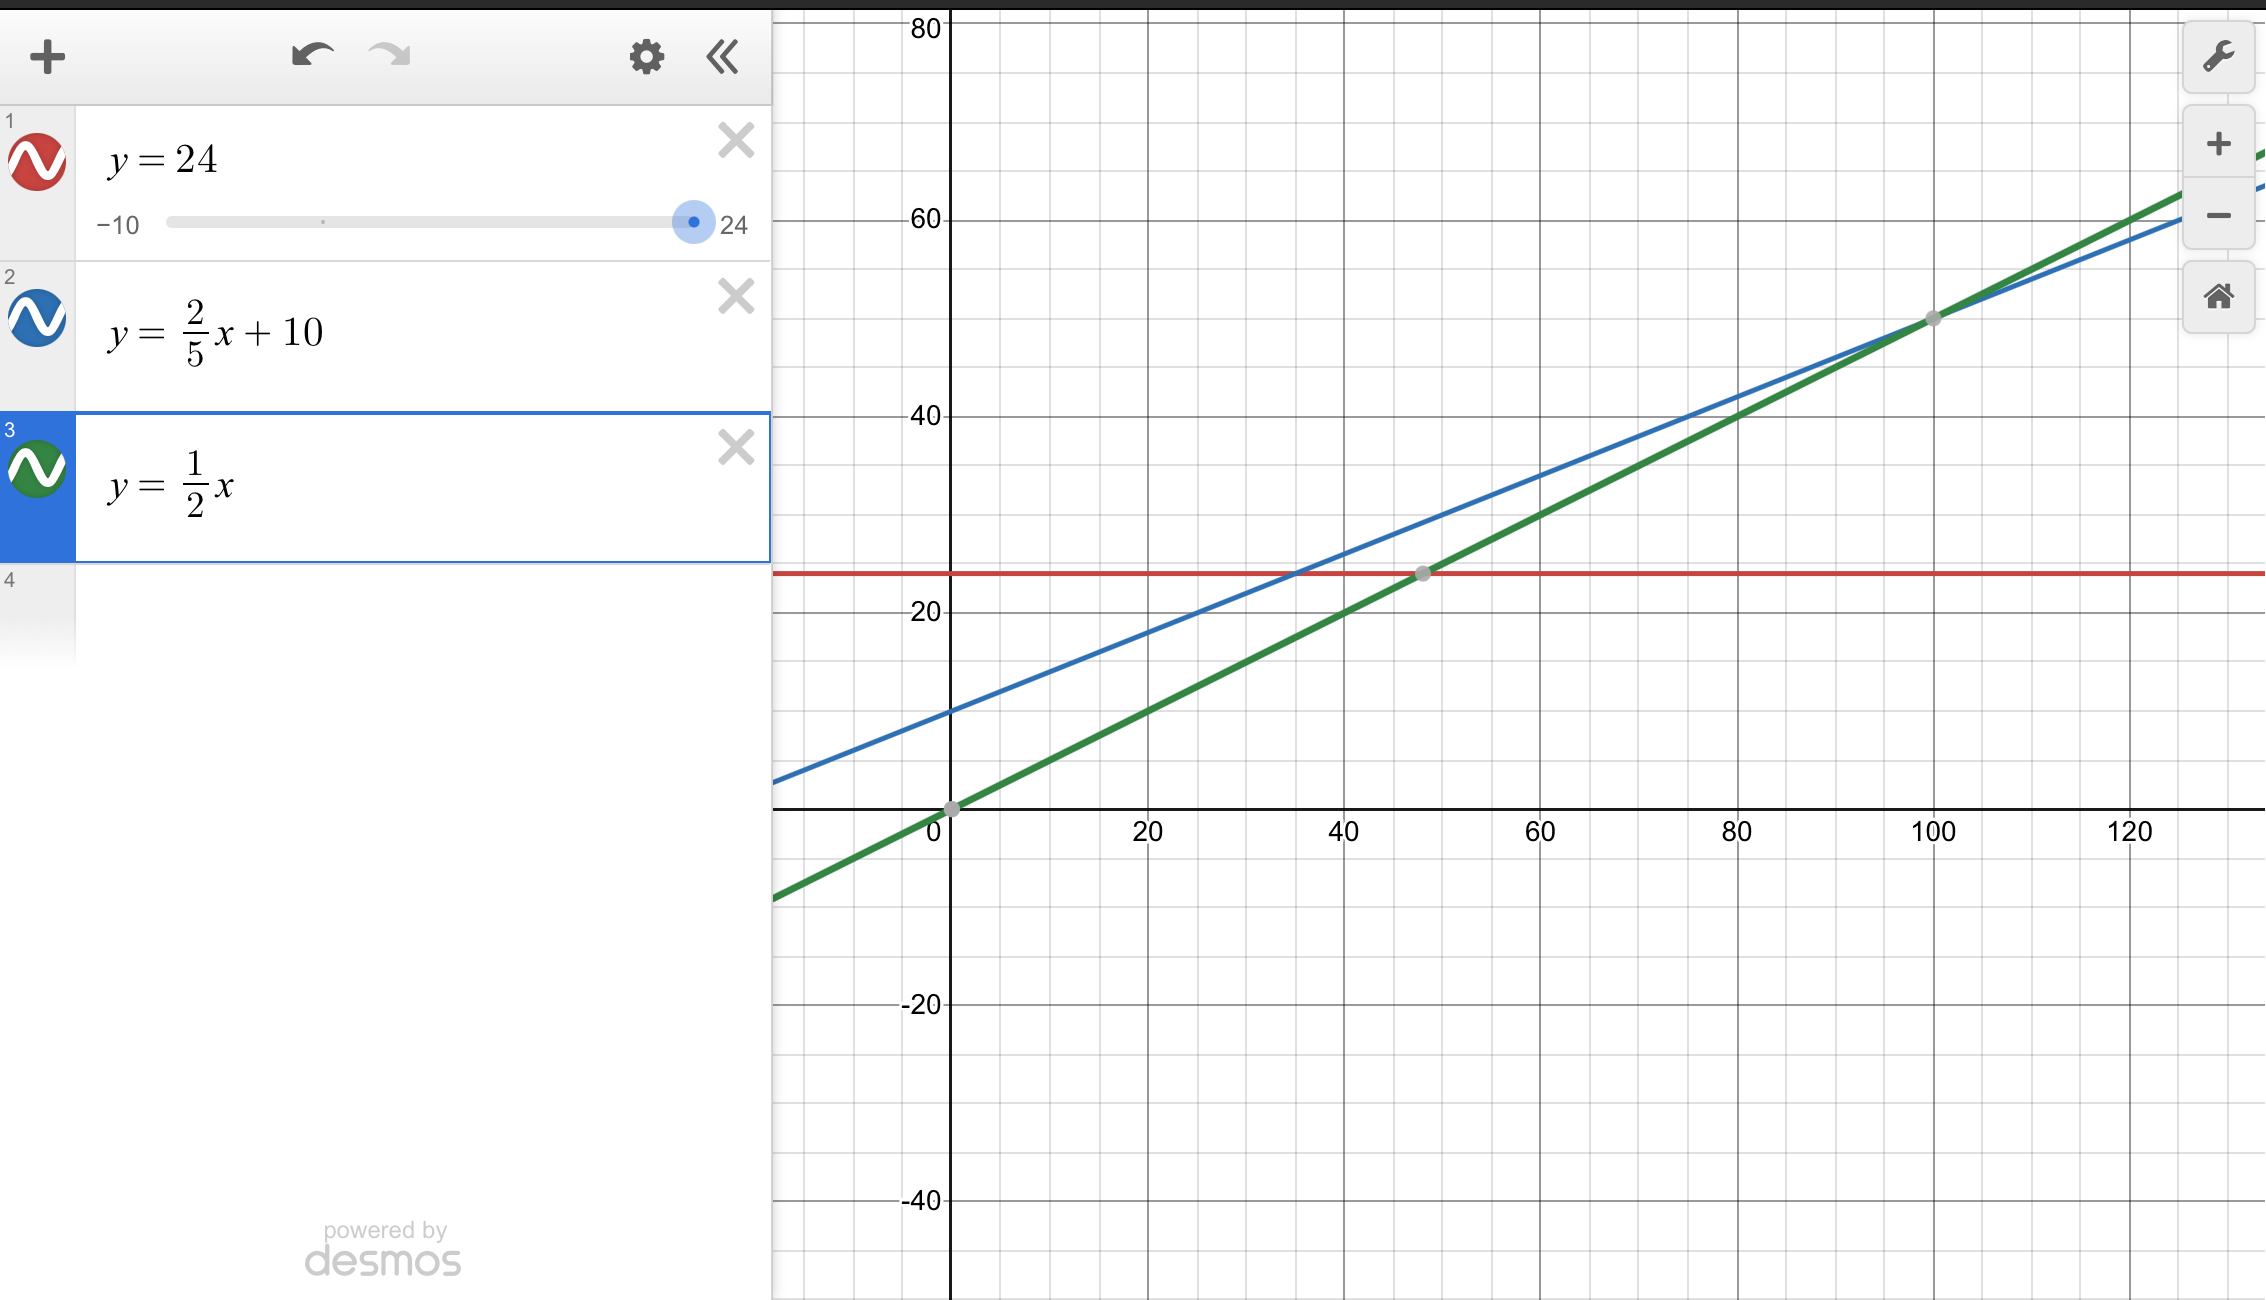Click the Add Item plus button
The image size is (2266, 1300).
point(47,57)
